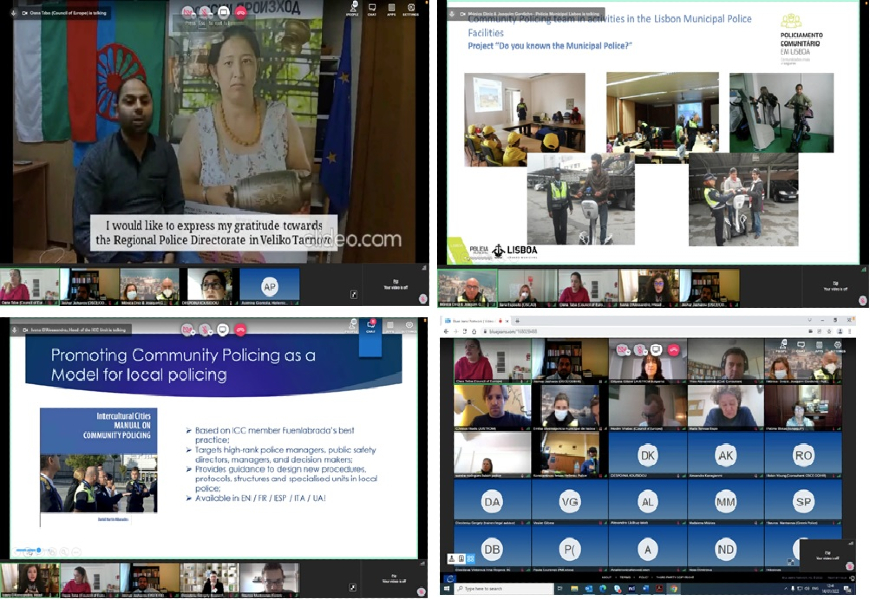Open Settings in top-left meeting window
The width and height of the screenshot is (870, 600).
411,8
